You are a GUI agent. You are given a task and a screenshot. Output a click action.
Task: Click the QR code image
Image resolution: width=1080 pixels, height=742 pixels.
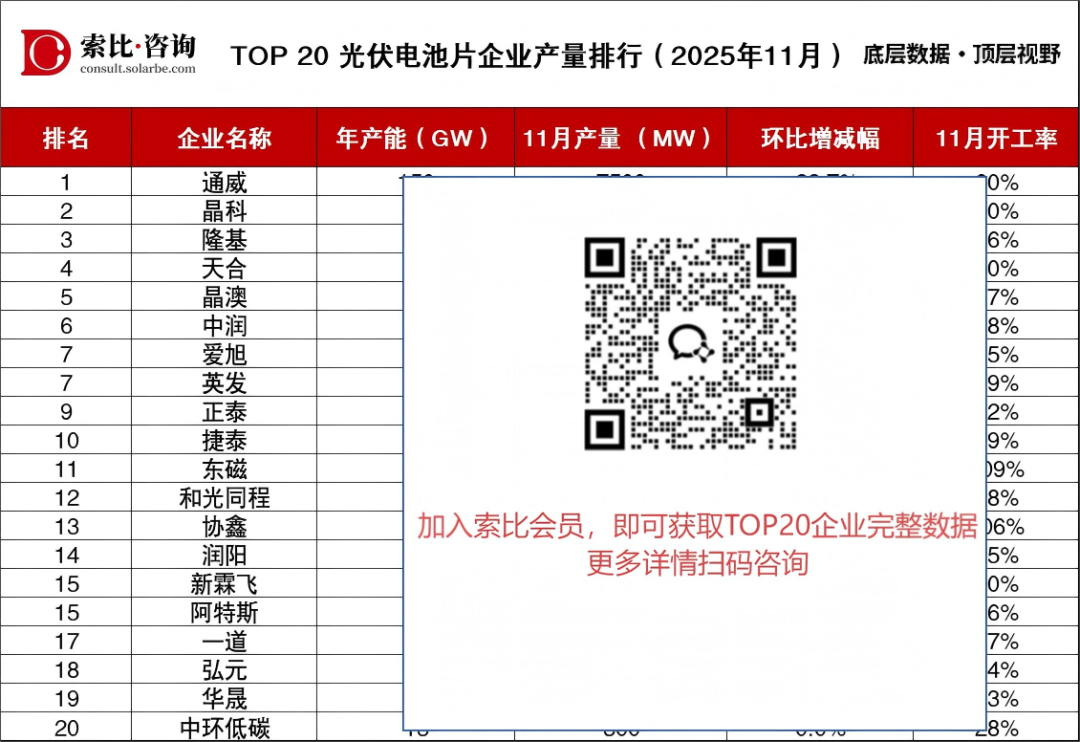click(x=690, y=343)
